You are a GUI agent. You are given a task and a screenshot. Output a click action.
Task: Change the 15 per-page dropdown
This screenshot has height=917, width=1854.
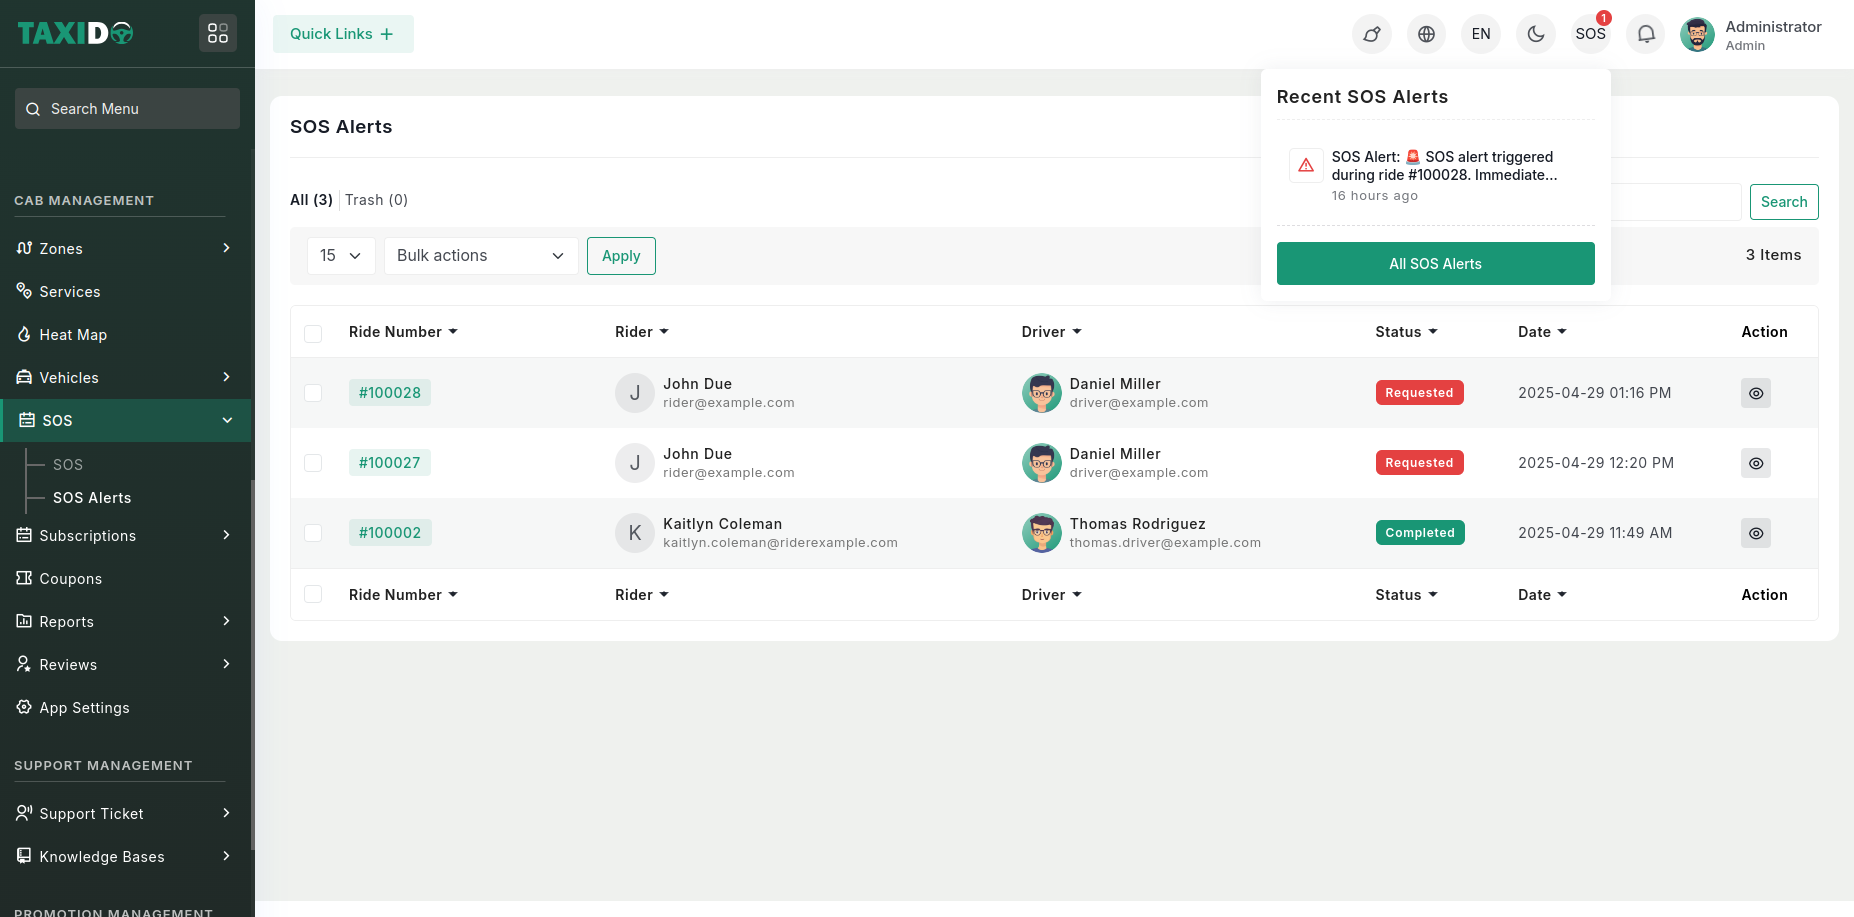tap(340, 256)
